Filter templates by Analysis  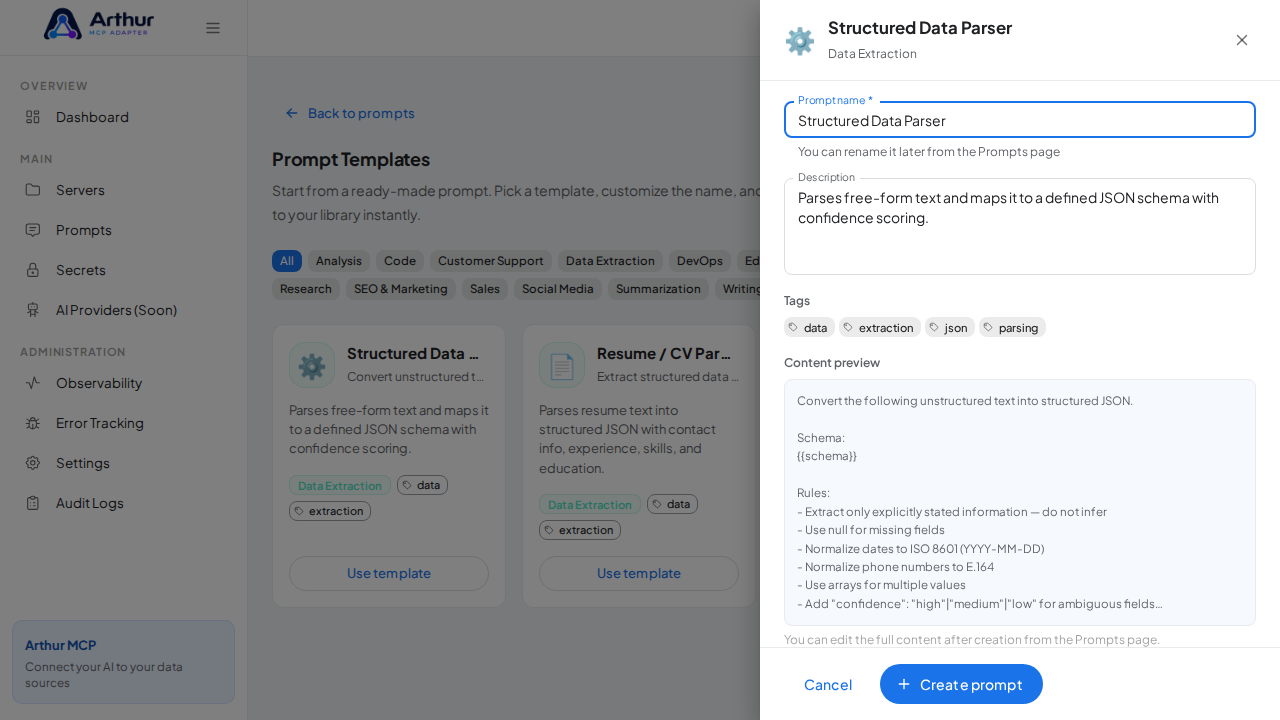[339, 261]
